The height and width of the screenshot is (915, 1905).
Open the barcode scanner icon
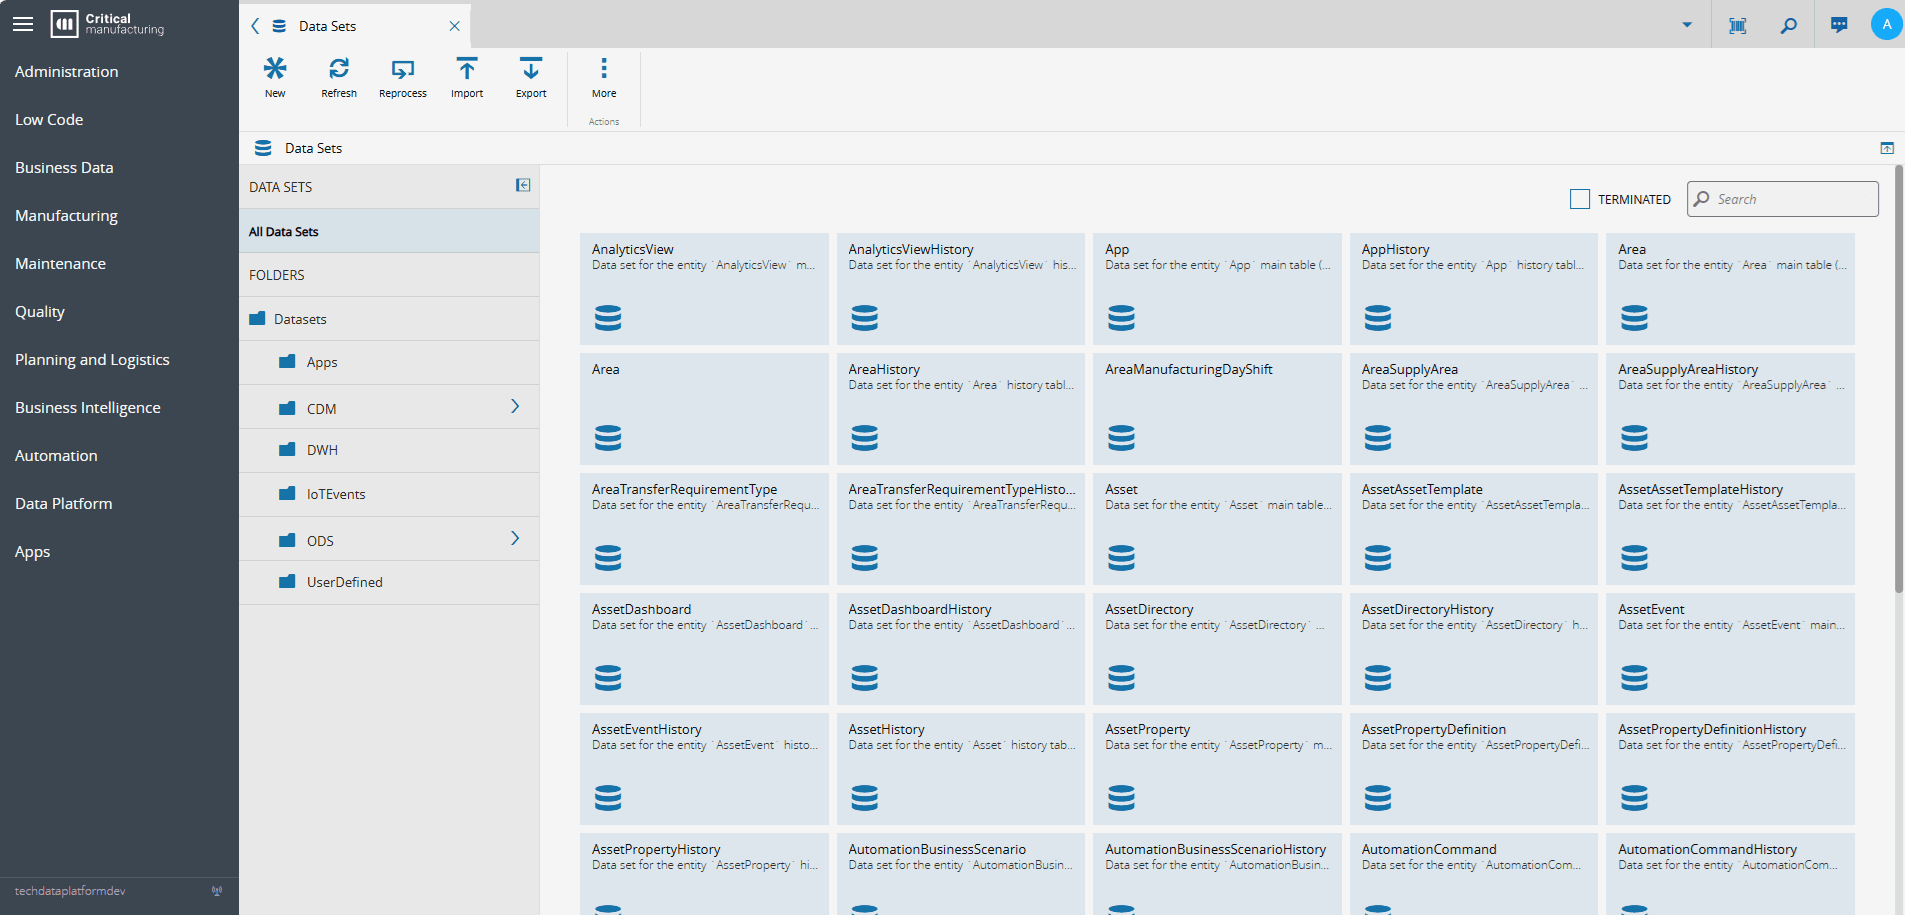[x=1738, y=25]
